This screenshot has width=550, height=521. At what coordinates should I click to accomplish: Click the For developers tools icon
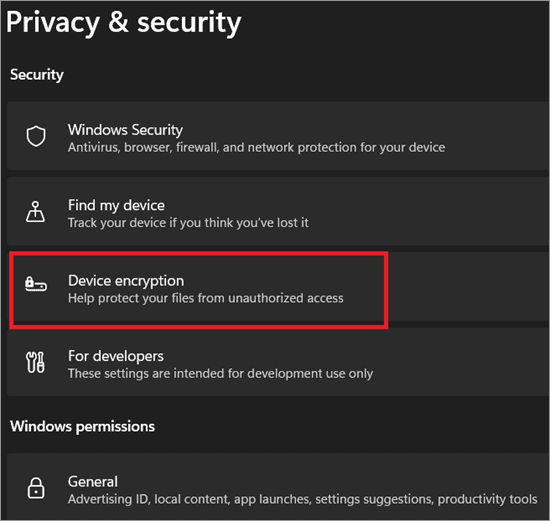[x=35, y=362]
